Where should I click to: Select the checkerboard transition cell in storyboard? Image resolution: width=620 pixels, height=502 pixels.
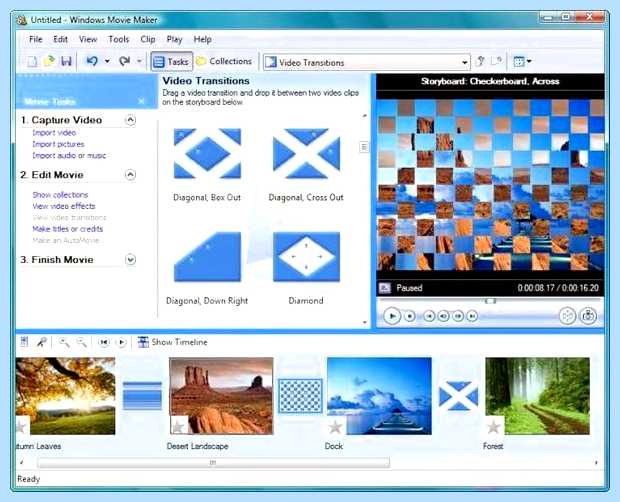click(x=301, y=396)
